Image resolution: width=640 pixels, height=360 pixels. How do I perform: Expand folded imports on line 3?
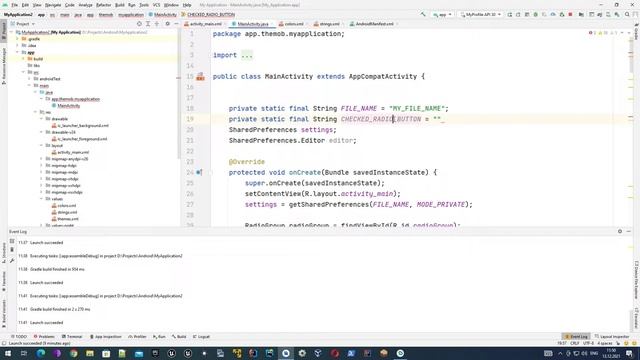(247, 55)
